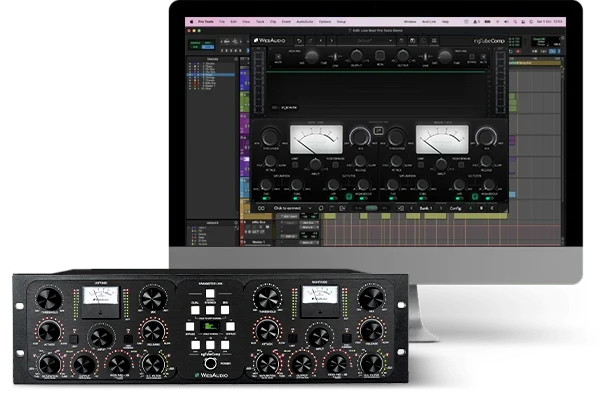Open the Click to connect dropdown

[x=292, y=208]
